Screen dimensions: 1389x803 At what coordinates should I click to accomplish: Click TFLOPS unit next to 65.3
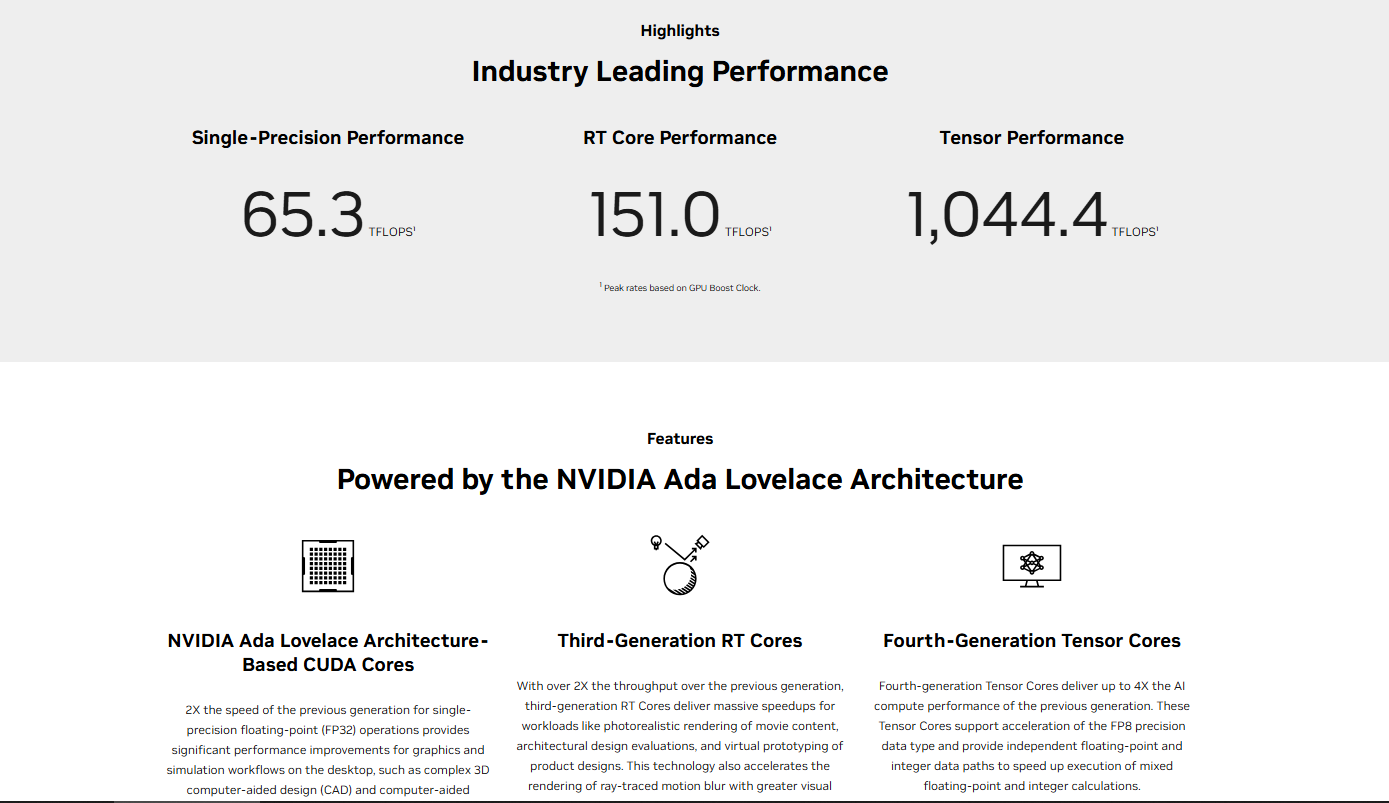(391, 232)
